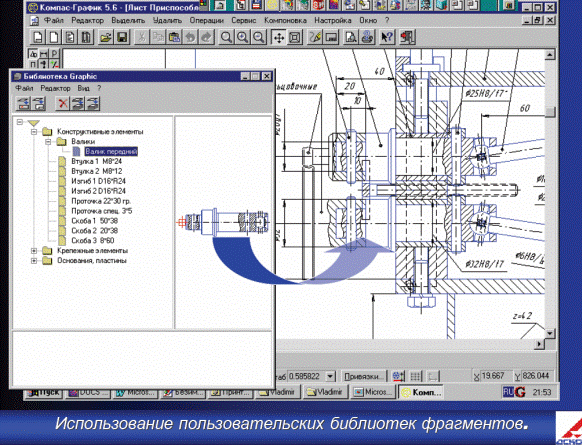Toggle the grid display button
Screen dimensions: 582x445
pyautogui.click(x=416, y=376)
